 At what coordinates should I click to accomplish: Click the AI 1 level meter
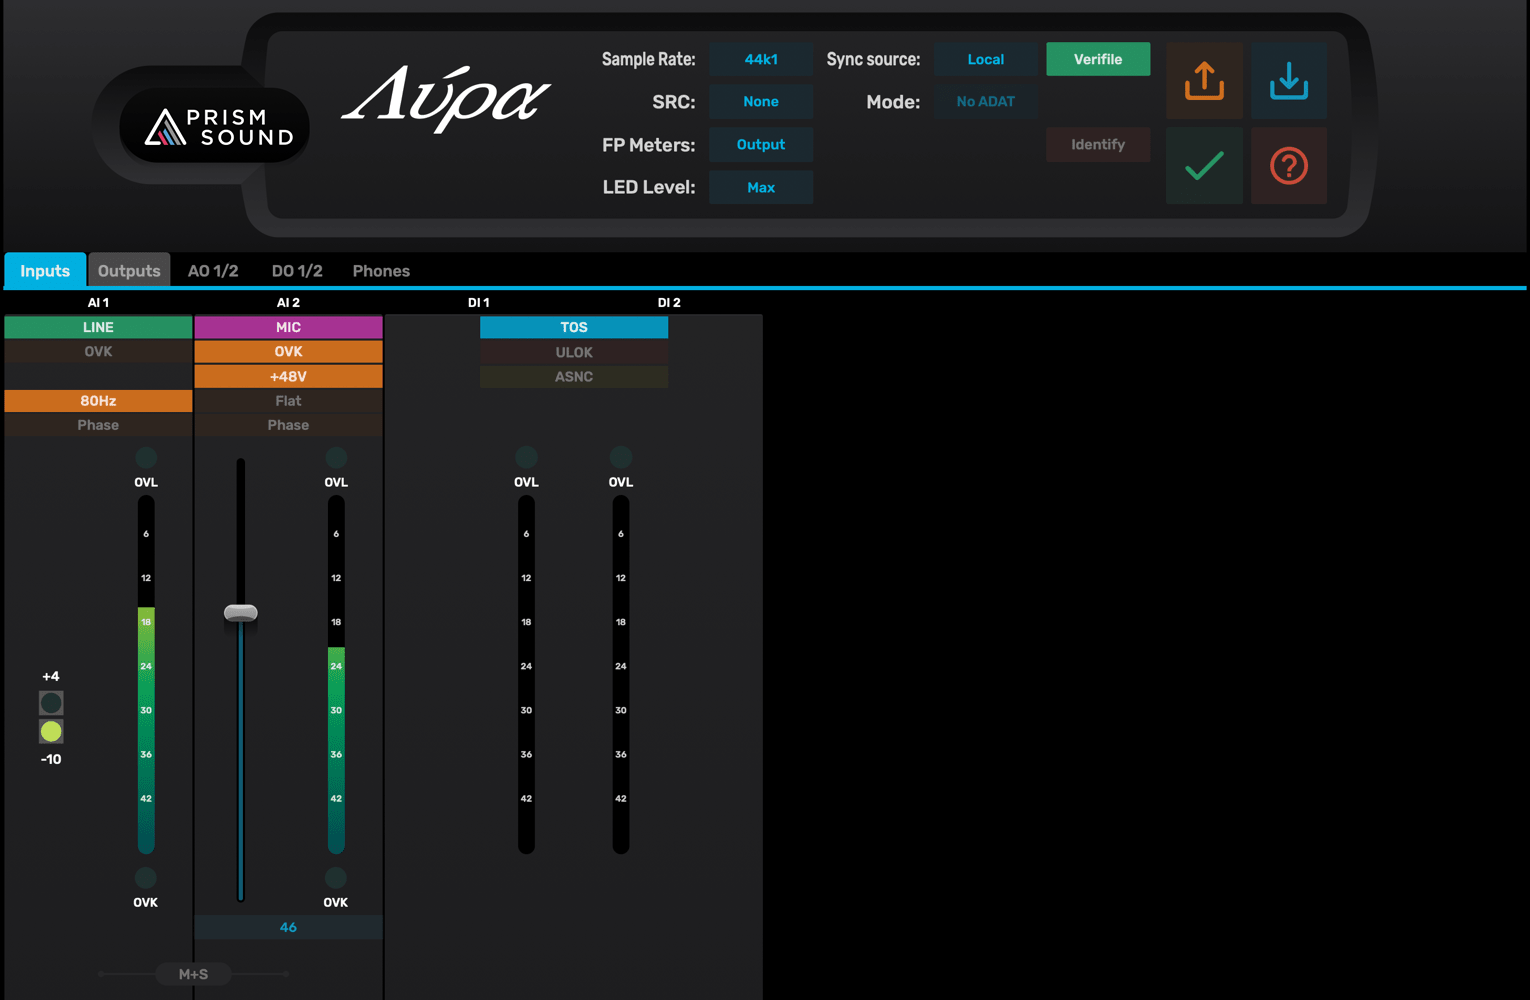[x=146, y=675]
